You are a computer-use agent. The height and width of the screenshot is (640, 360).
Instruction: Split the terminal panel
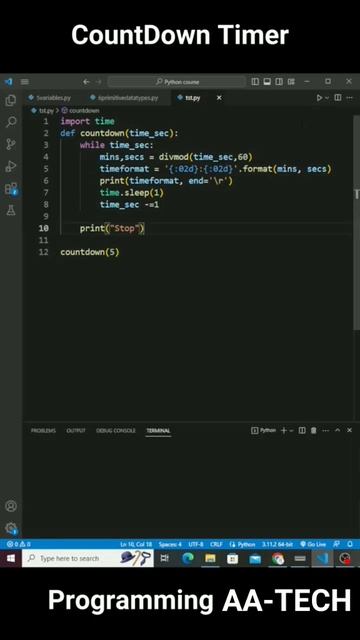302,430
